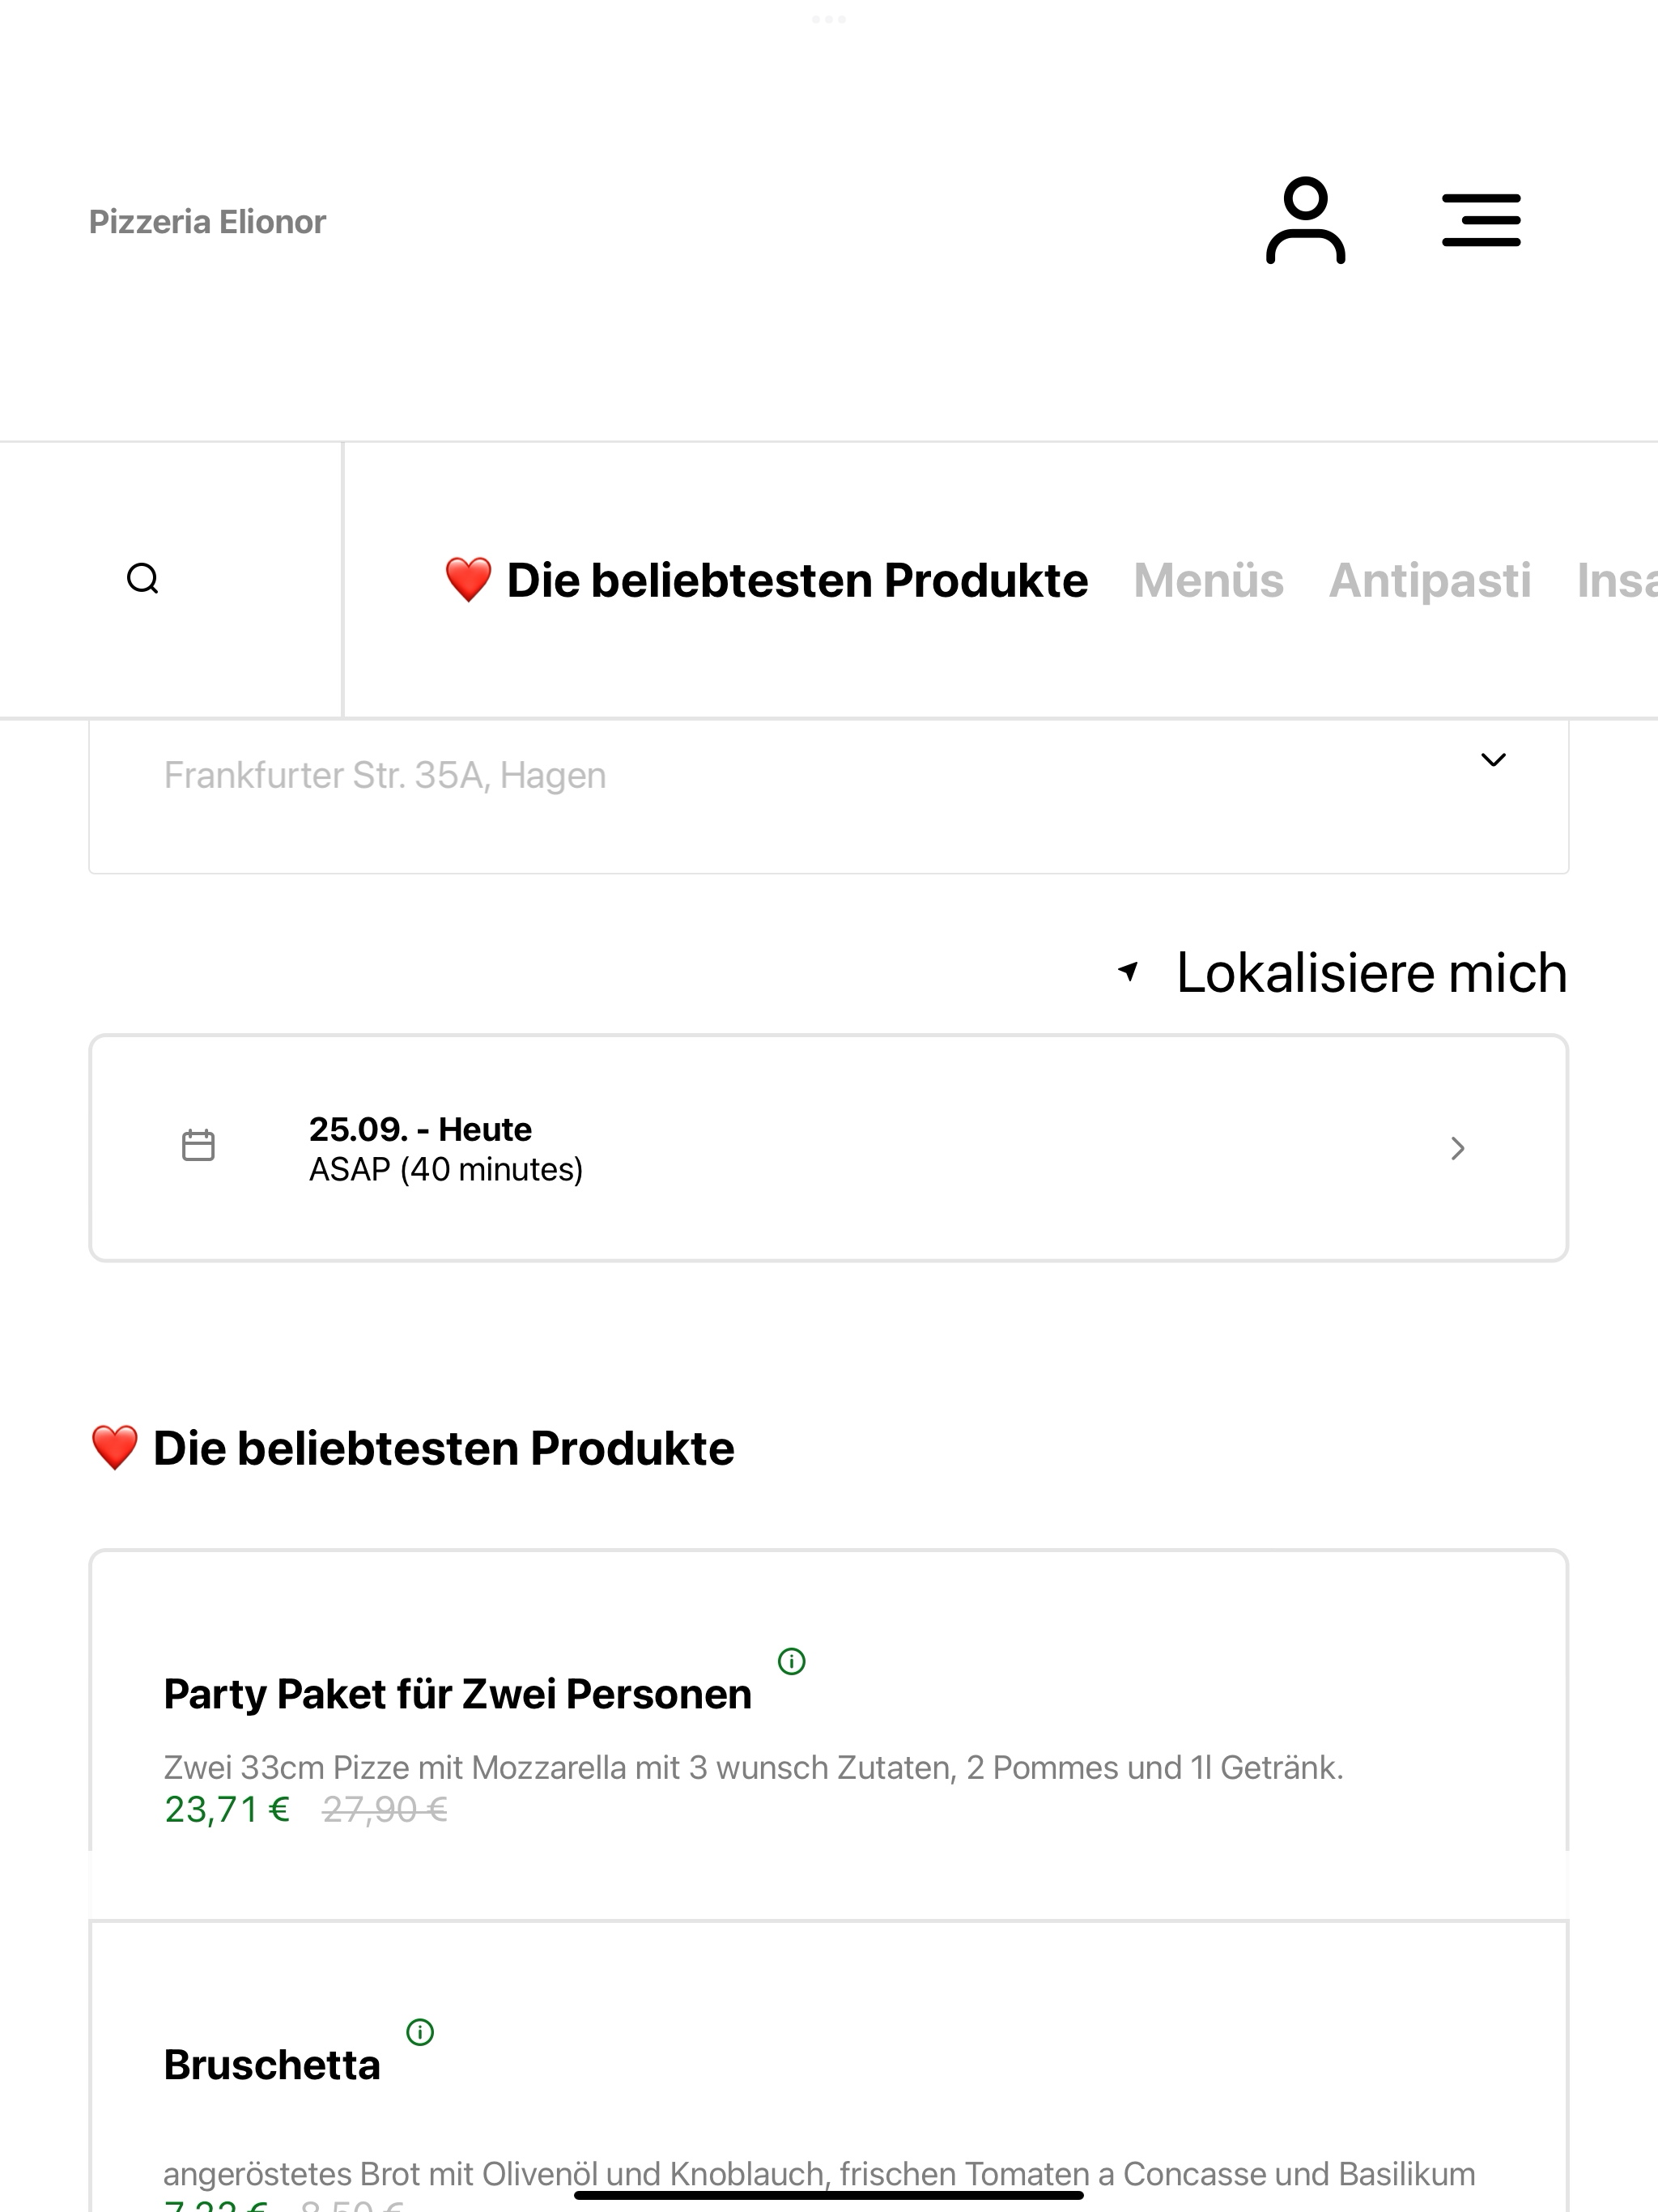Open the hamburger menu icon
The width and height of the screenshot is (1658, 2212).
(1481, 221)
